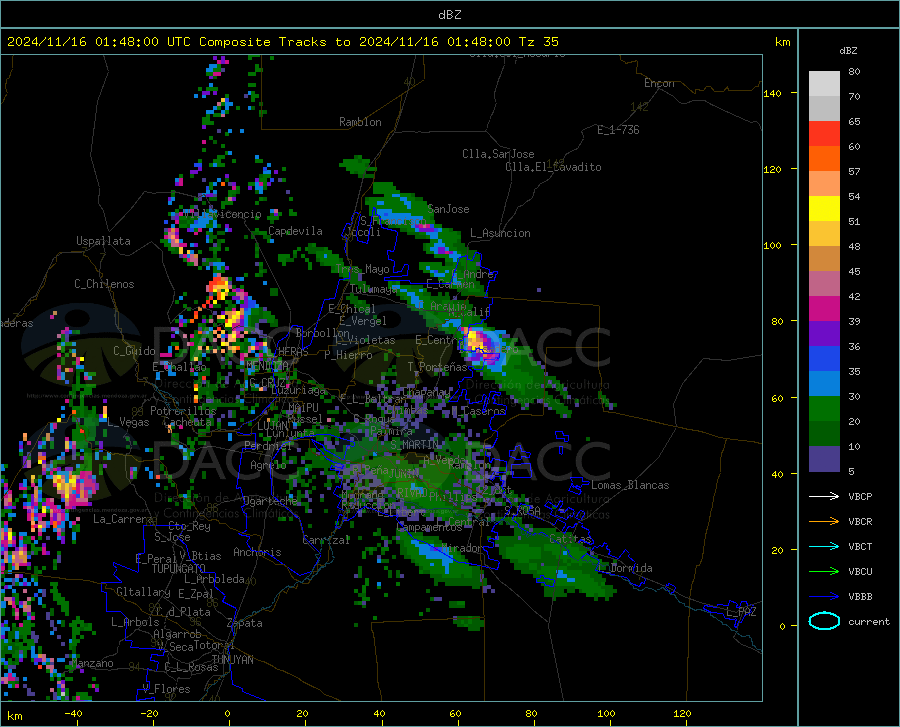Click the 'Dormida' place label
This screenshot has height=727, width=900.
631,568
